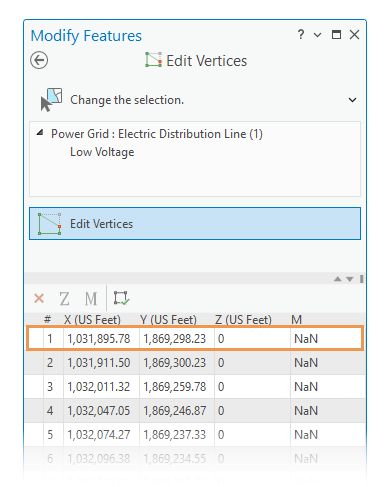Click the NaN value in row 2
Screen dimensions: 386x487
[306, 363]
